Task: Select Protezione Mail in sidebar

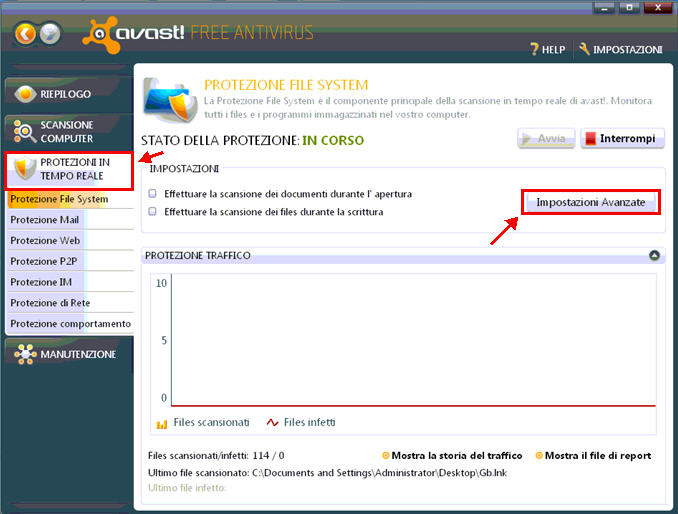Action: [71, 220]
